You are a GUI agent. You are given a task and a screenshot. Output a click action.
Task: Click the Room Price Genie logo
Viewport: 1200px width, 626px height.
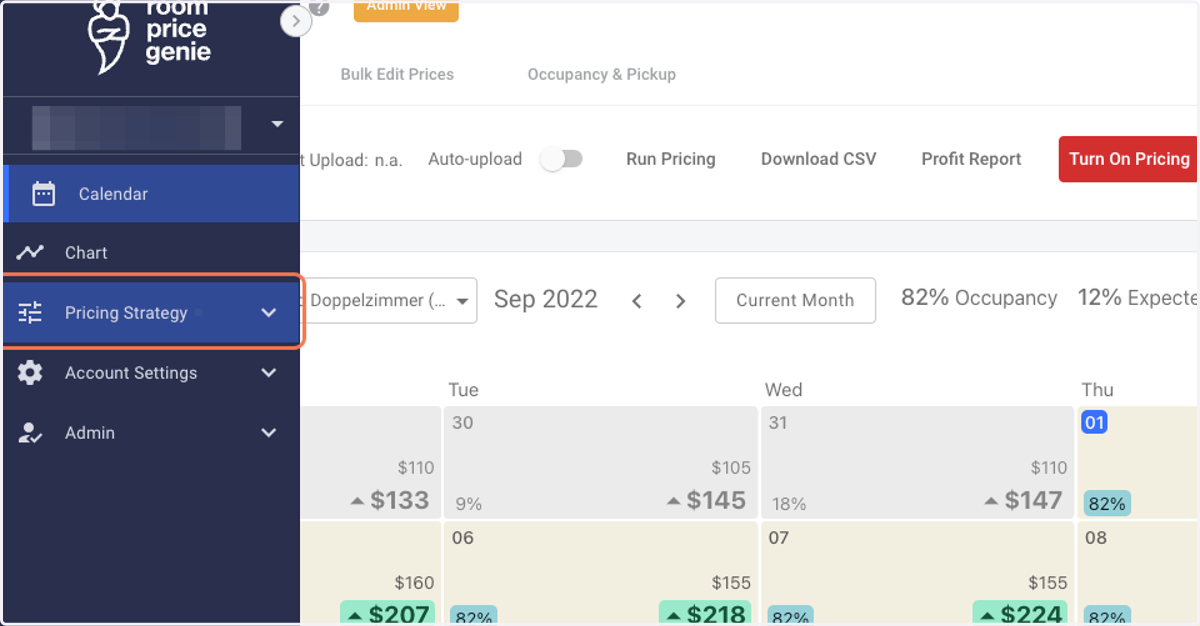pos(149,37)
